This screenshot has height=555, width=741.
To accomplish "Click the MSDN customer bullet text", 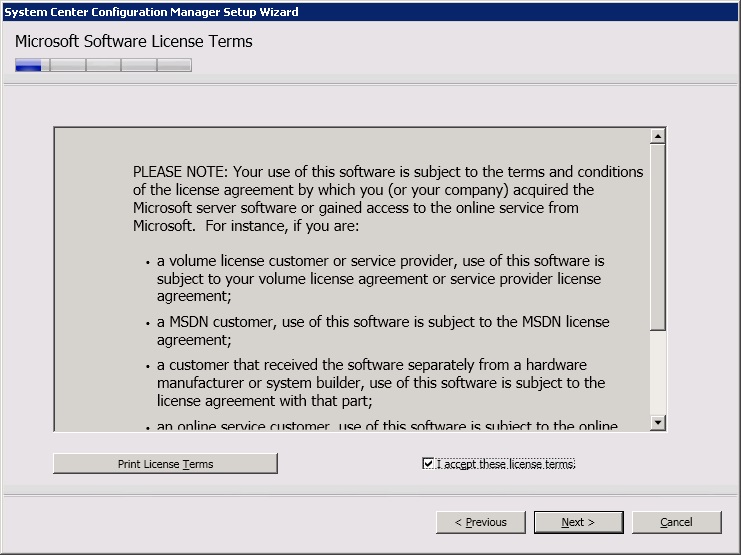I will tap(382, 330).
